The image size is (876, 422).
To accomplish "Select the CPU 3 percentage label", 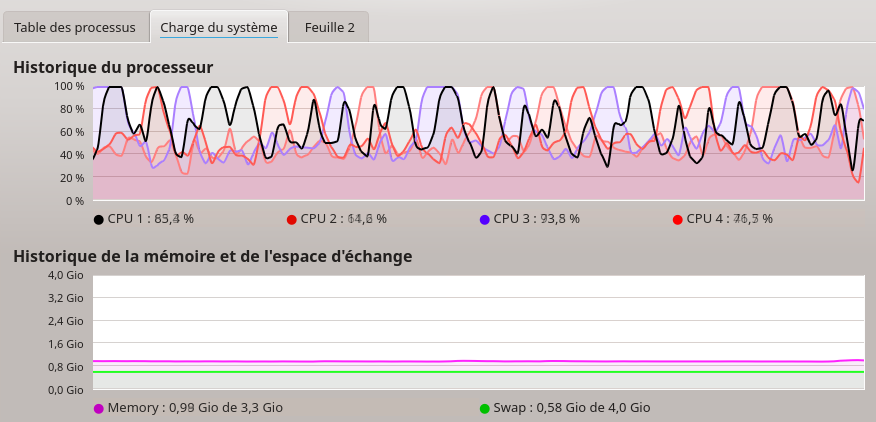I will pyautogui.click(x=537, y=219).
